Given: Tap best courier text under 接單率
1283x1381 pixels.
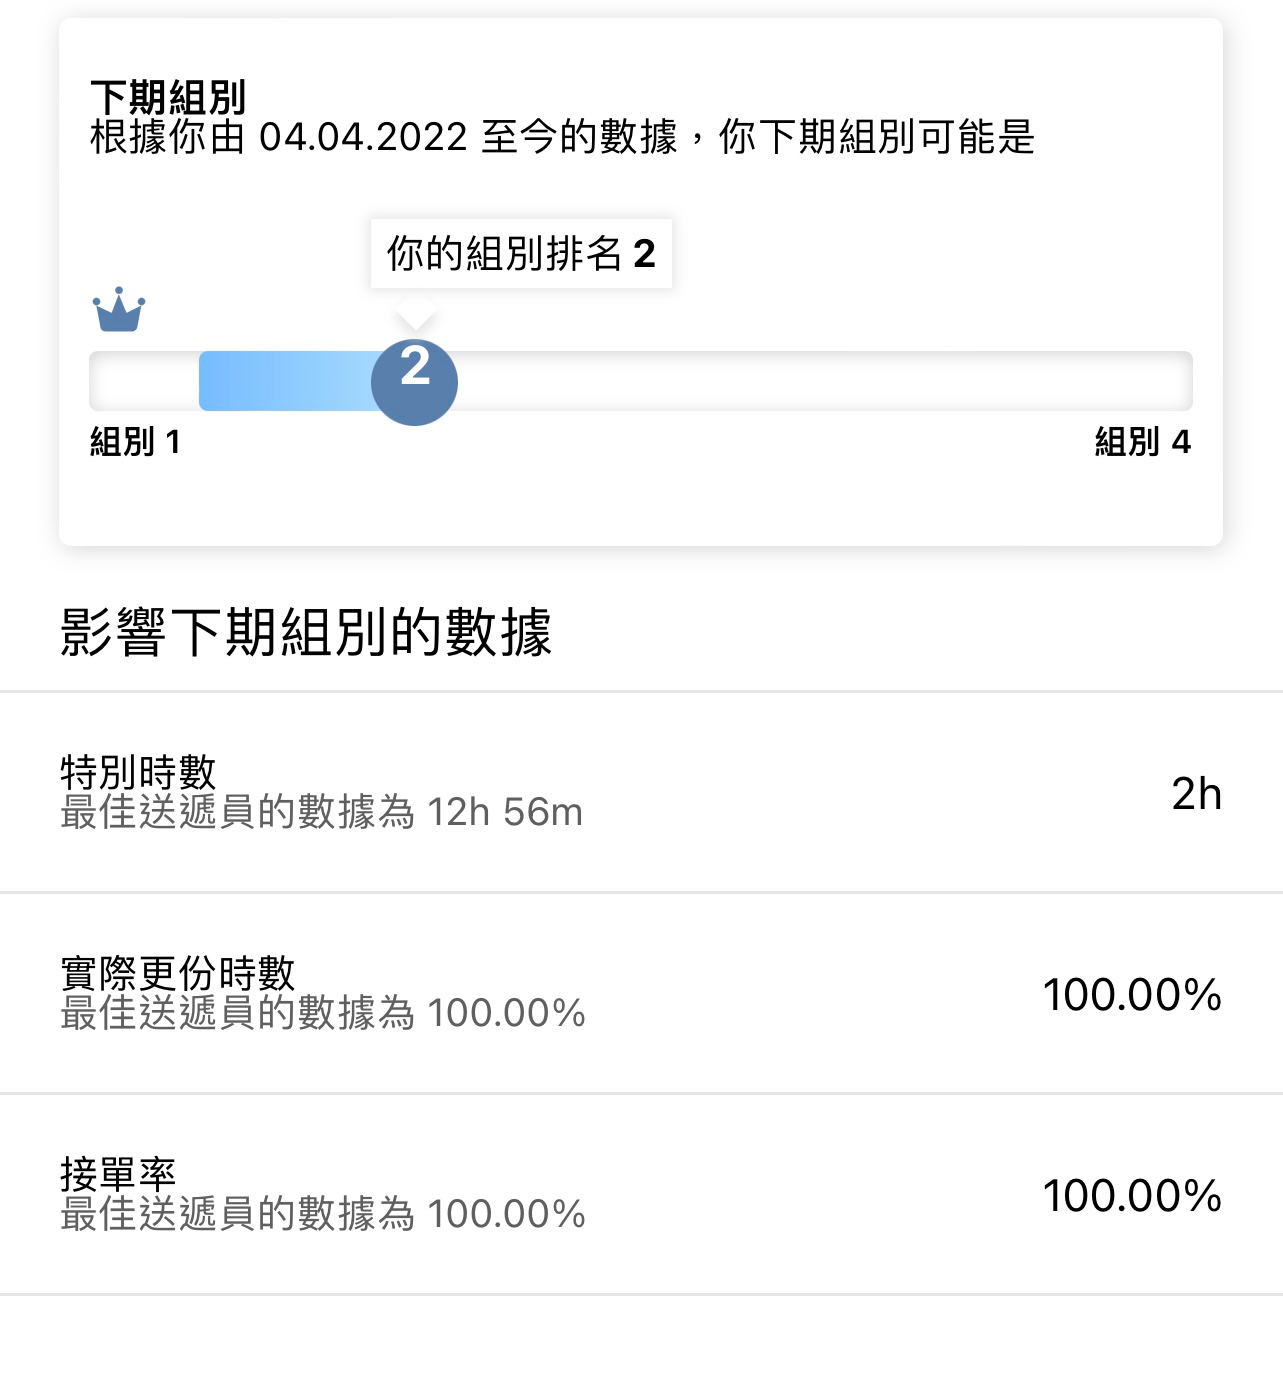Looking at the screenshot, I should 323,1214.
